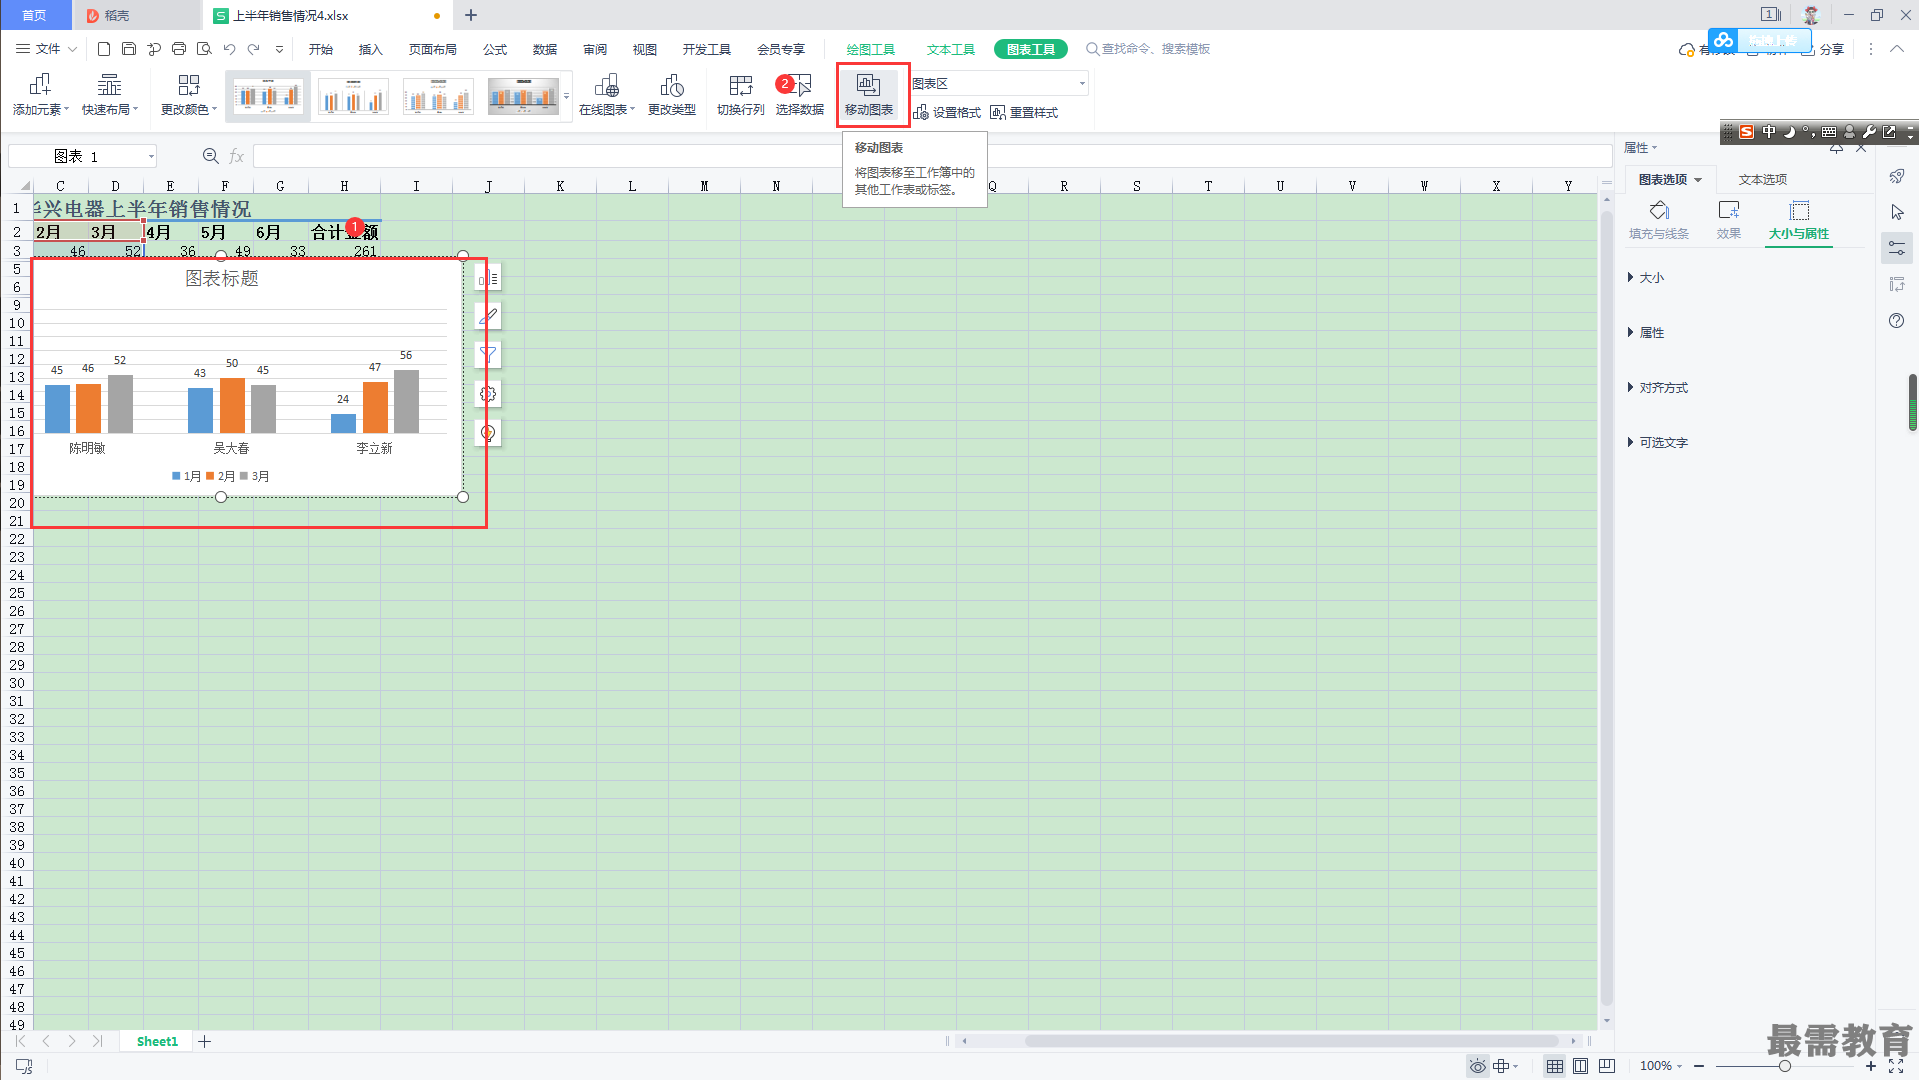Switch to the 文本选项 text options tab
This screenshot has width=1919, height=1080.
click(1762, 180)
